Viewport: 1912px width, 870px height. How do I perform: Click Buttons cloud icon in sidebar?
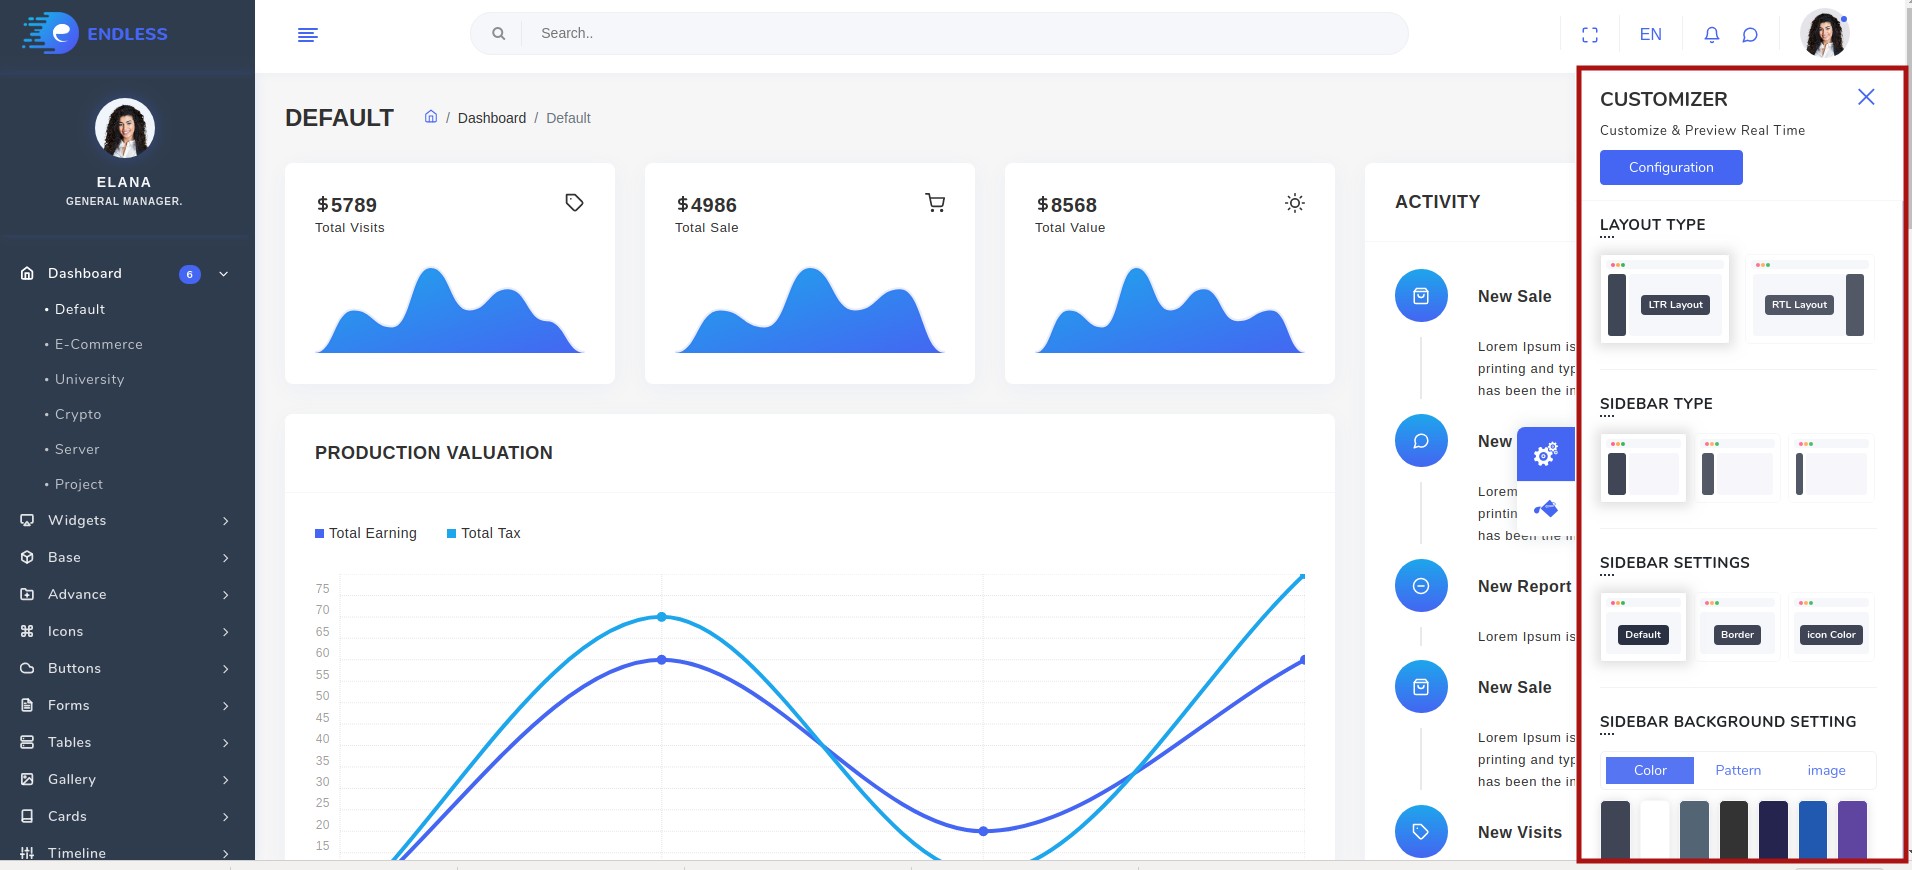tap(27, 668)
